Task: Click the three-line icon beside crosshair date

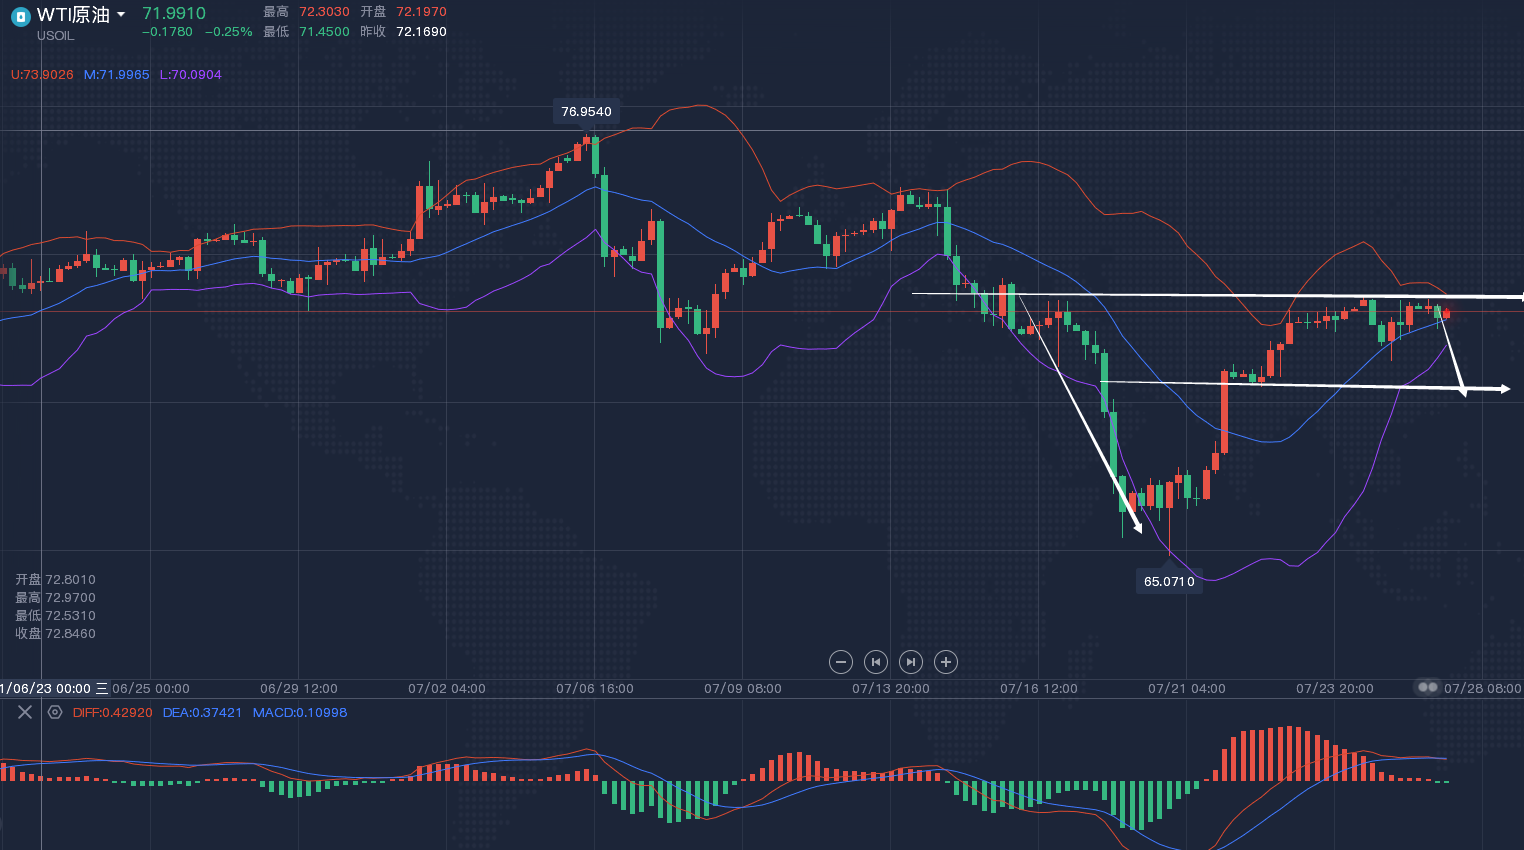Action: coord(101,689)
